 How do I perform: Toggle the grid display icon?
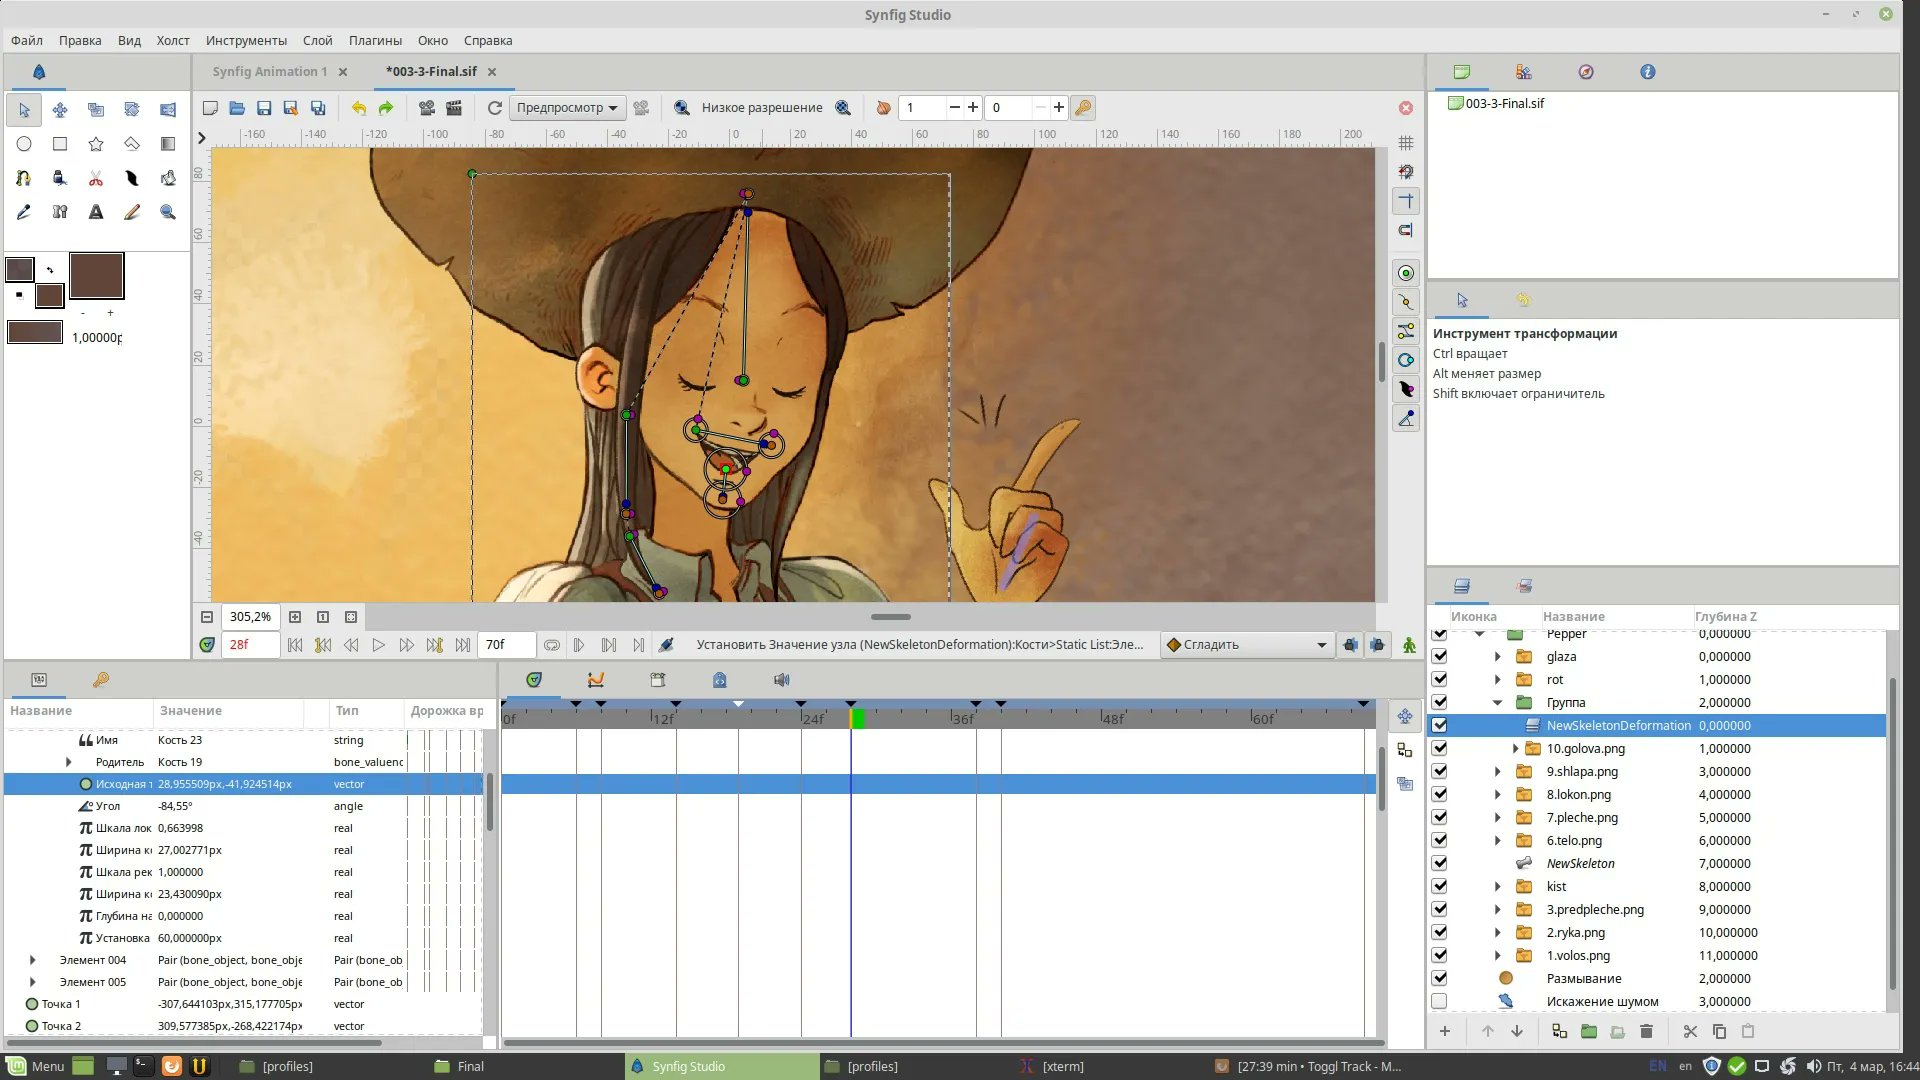pyautogui.click(x=1406, y=143)
